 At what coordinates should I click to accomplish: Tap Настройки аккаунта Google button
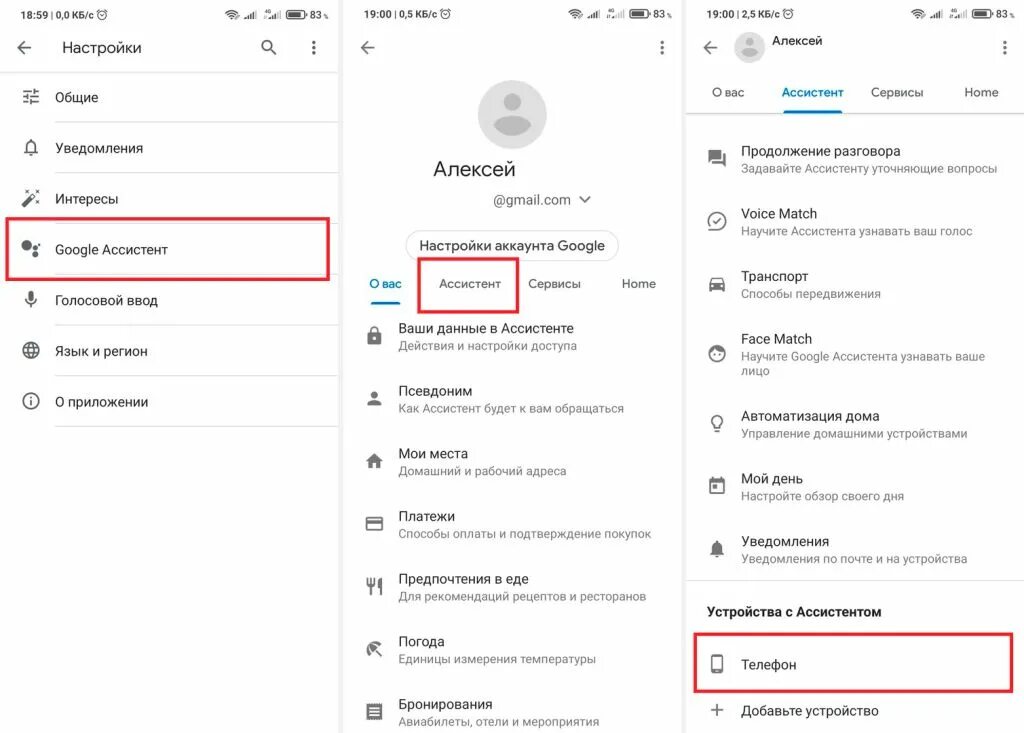tap(512, 246)
